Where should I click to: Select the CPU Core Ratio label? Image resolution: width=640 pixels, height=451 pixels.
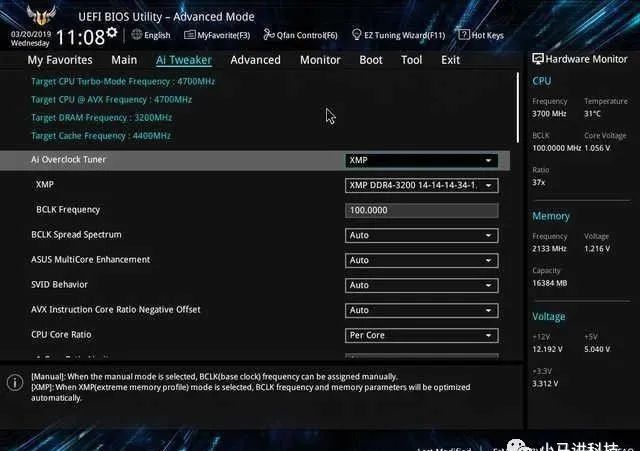coord(61,335)
